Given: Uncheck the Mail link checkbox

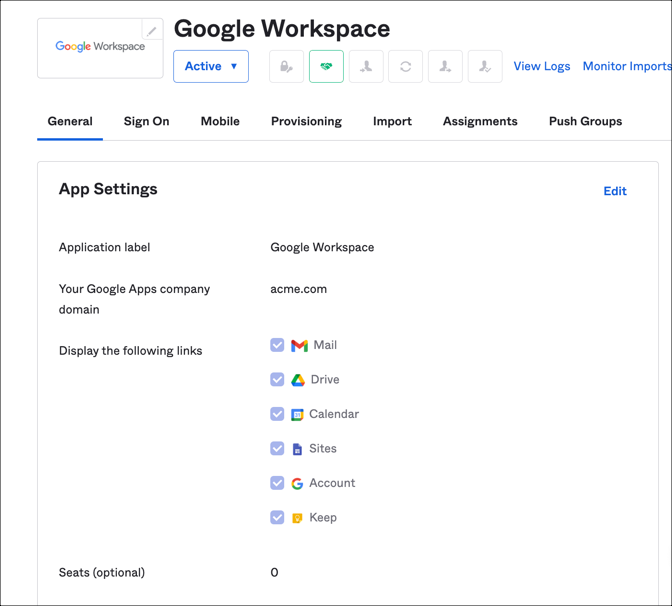Looking at the screenshot, I should pyautogui.click(x=277, y=345).
